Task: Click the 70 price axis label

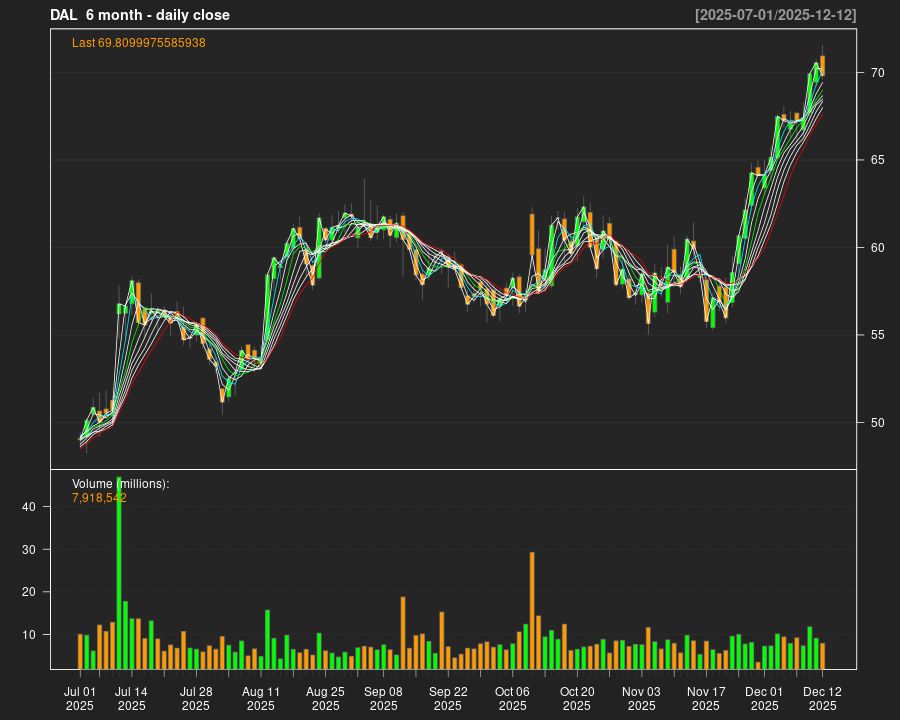Action: tap(877, 73)
